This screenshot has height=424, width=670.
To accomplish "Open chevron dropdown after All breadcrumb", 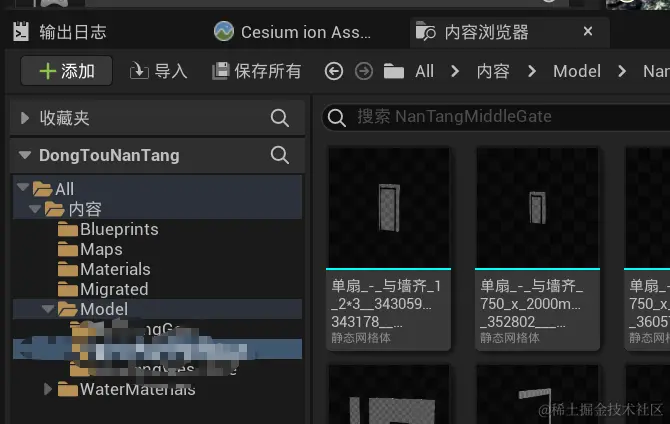I will click(x=455, y=71).
